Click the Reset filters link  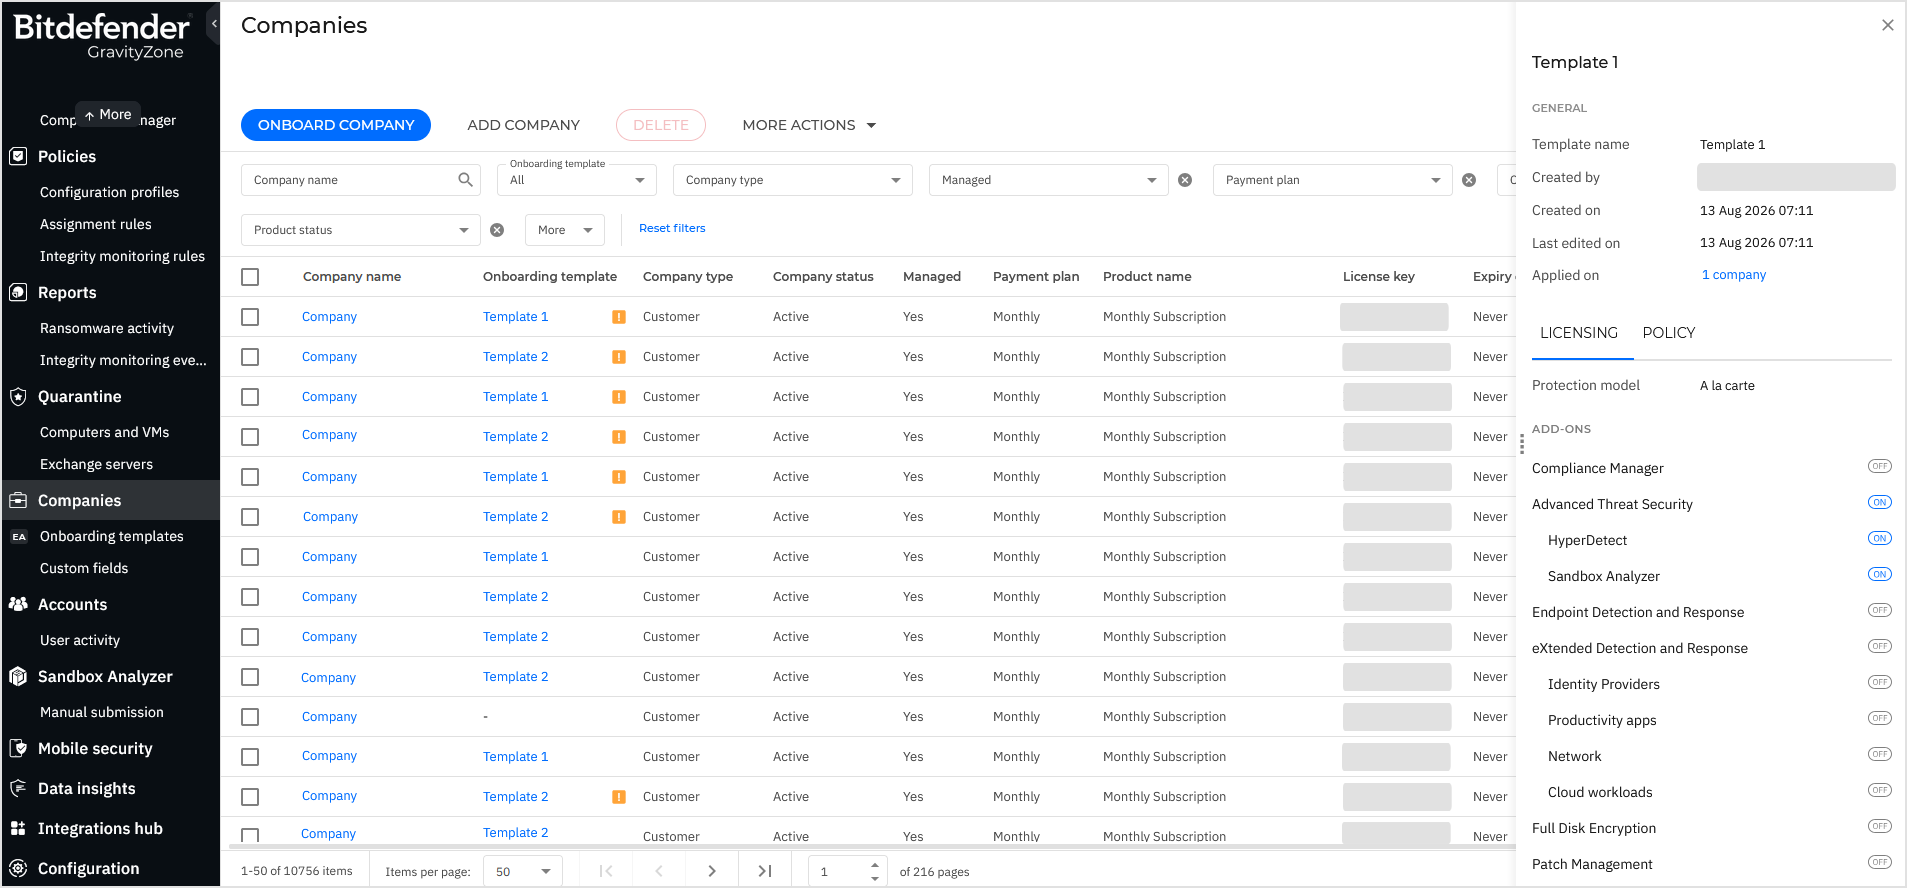click(672, 228)
